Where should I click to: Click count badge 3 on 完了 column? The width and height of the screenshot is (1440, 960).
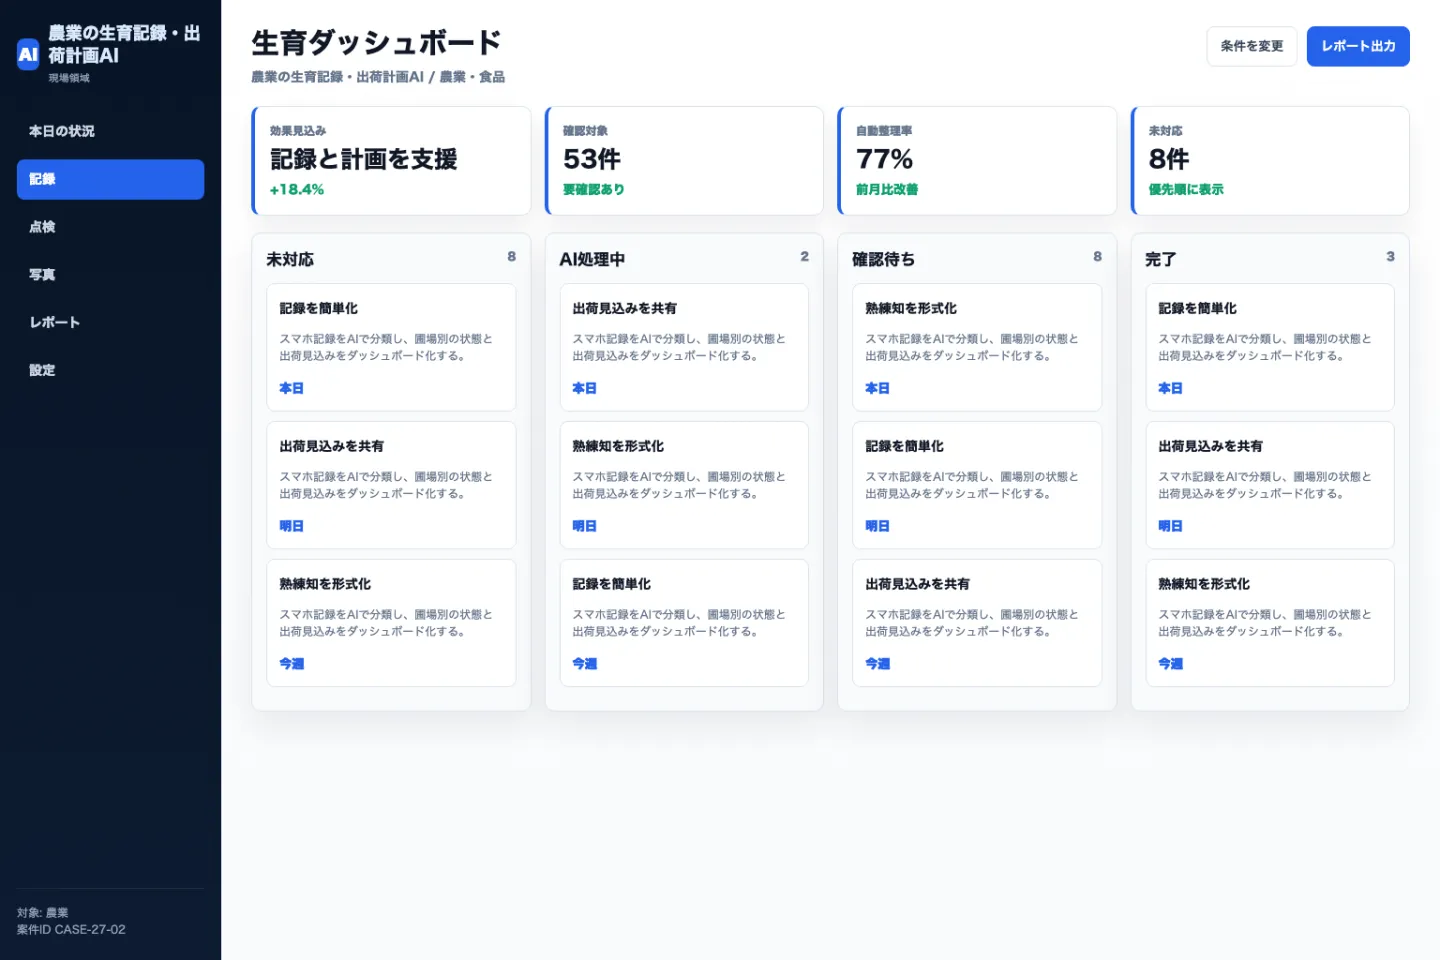tap(1390, 257)
